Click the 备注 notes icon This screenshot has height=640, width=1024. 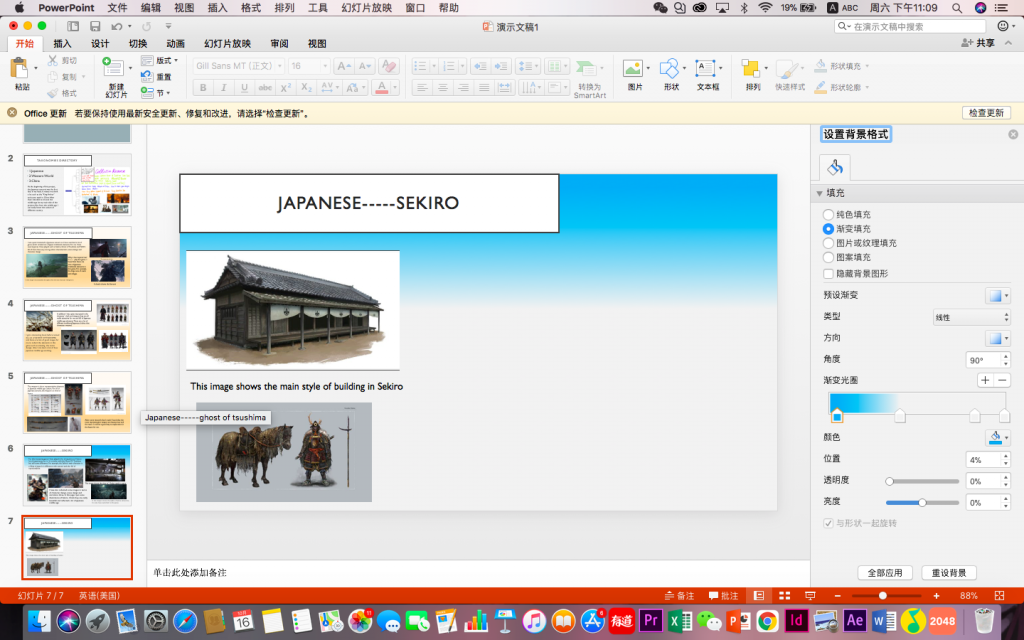[x=679, y=596]
